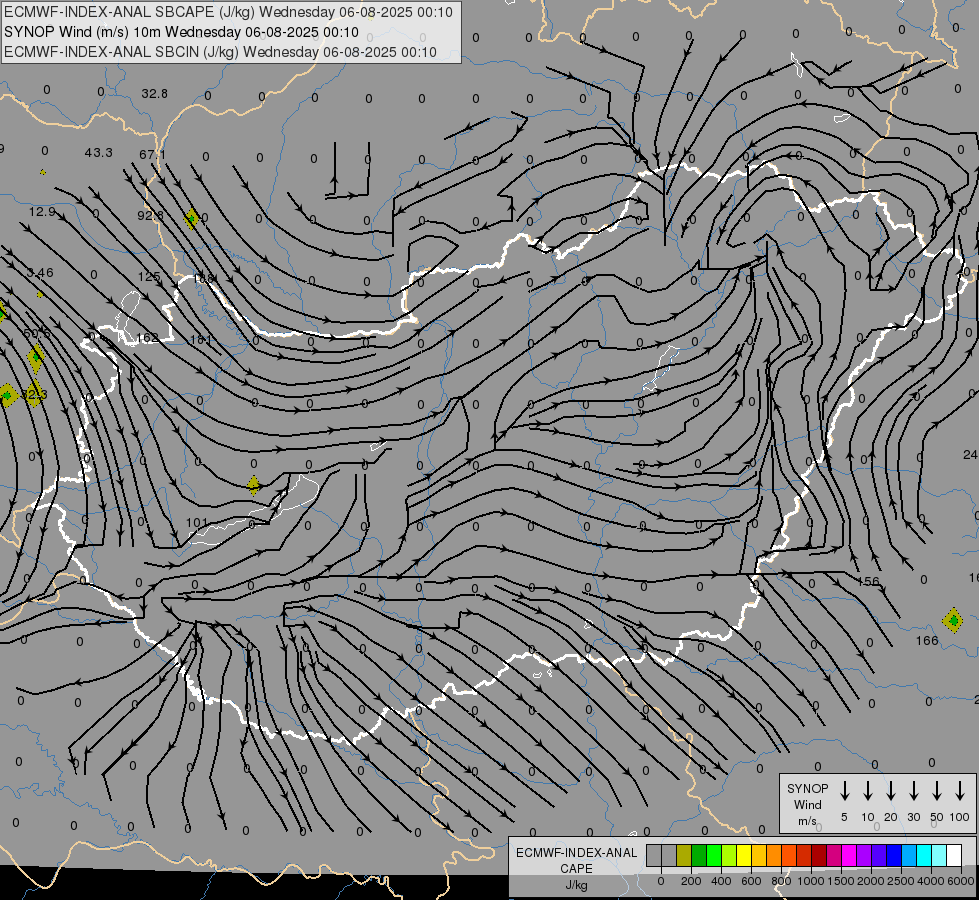Click the wind arrow above speed 5
This screenshot has width=979, height=900.
click(x=844, y=790)
